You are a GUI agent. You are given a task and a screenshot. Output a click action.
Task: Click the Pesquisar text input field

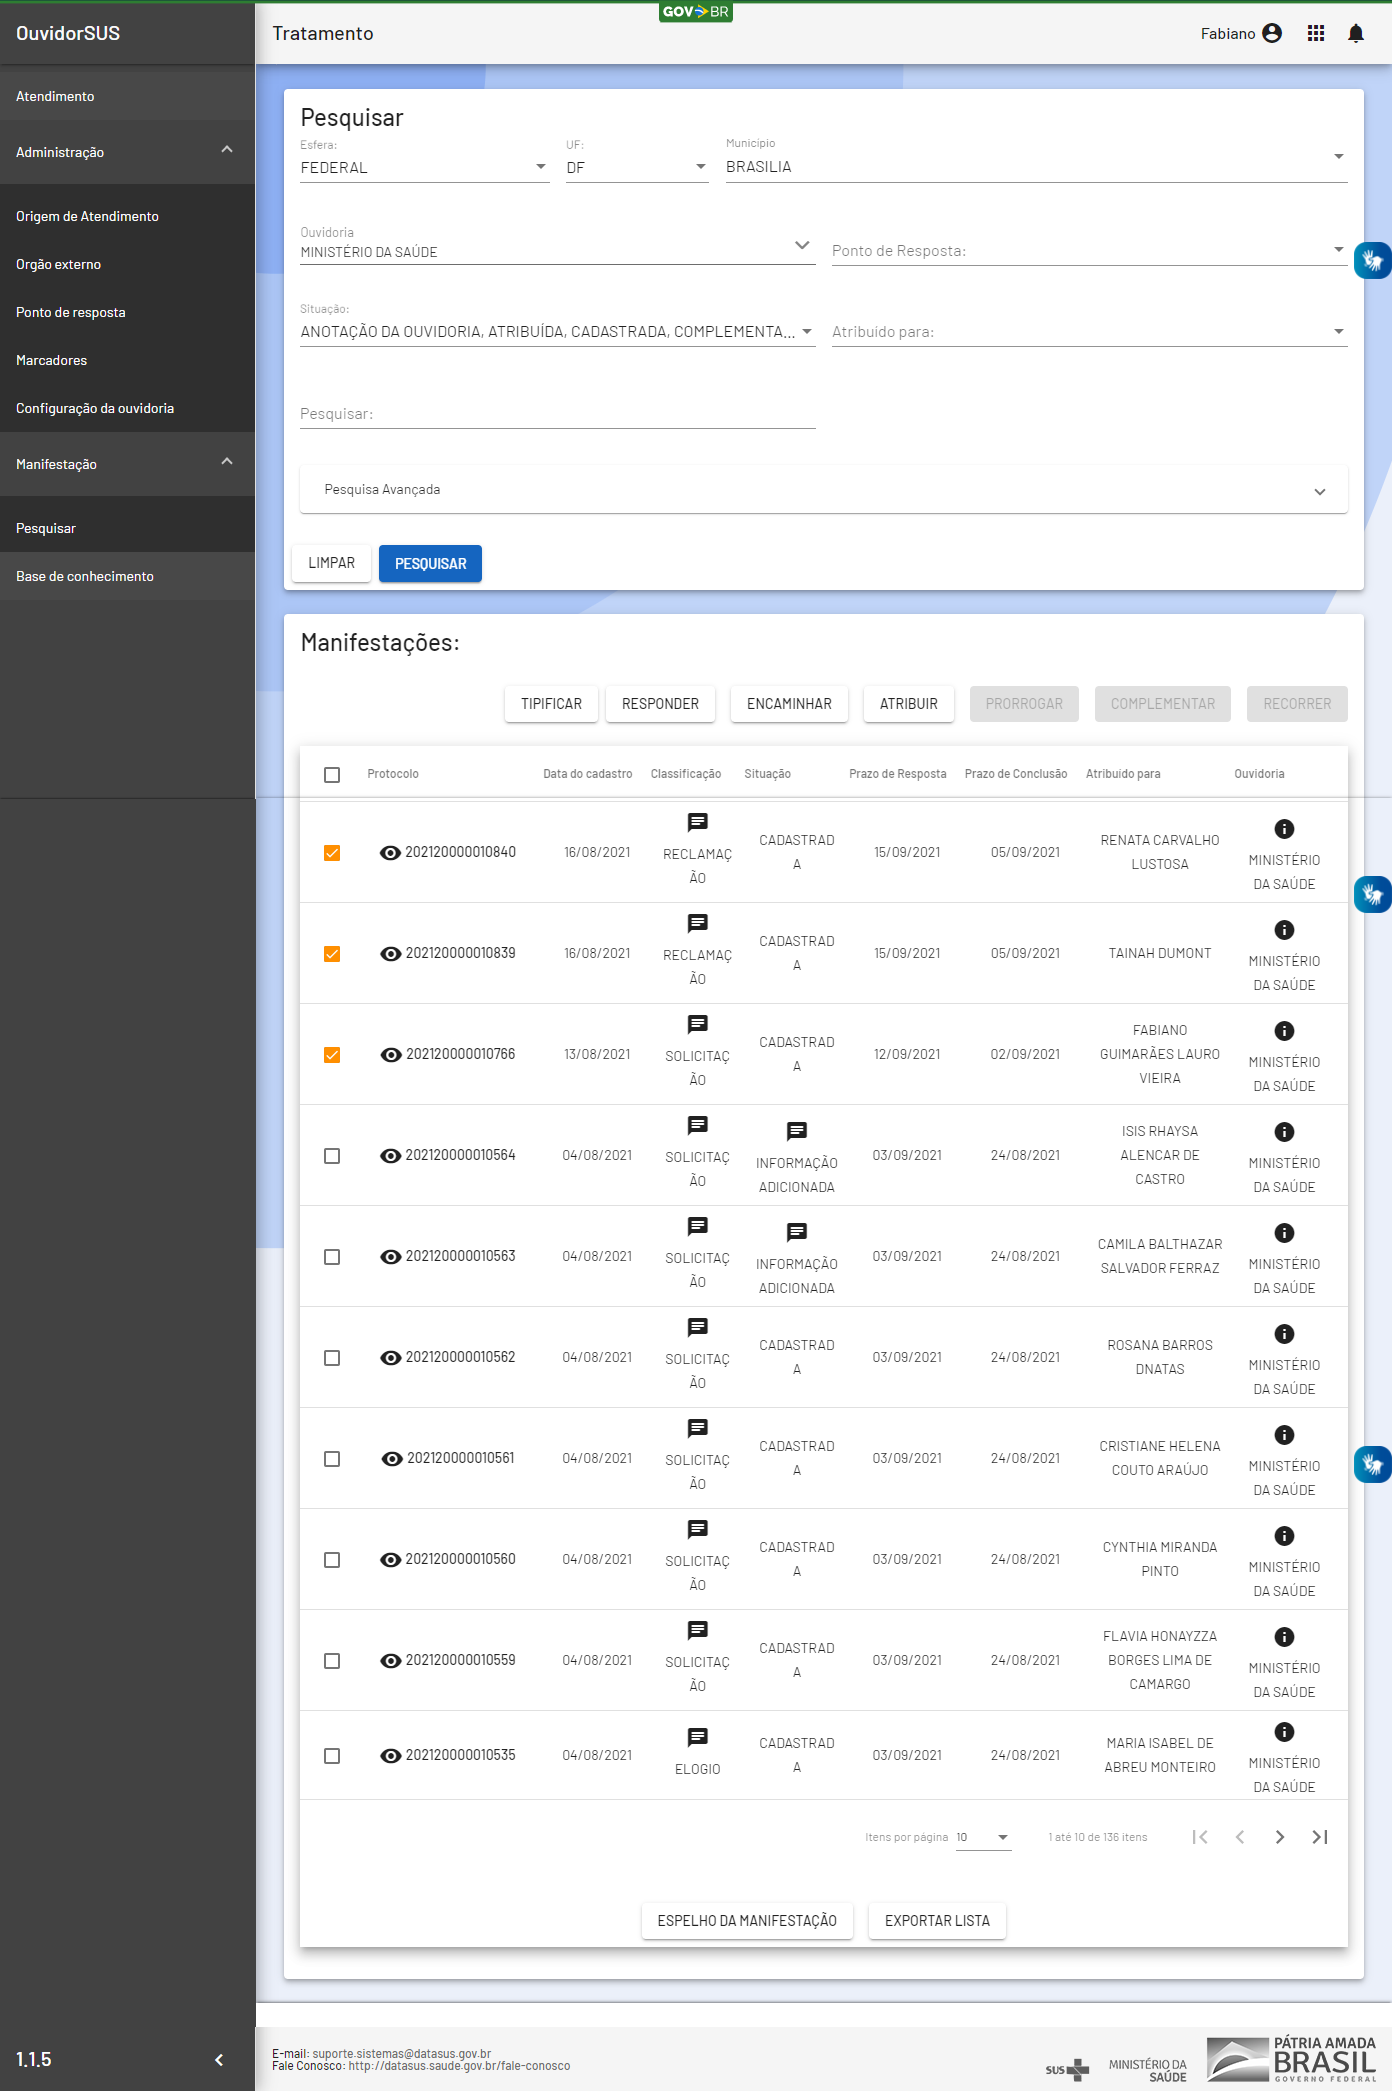point(557,414)
